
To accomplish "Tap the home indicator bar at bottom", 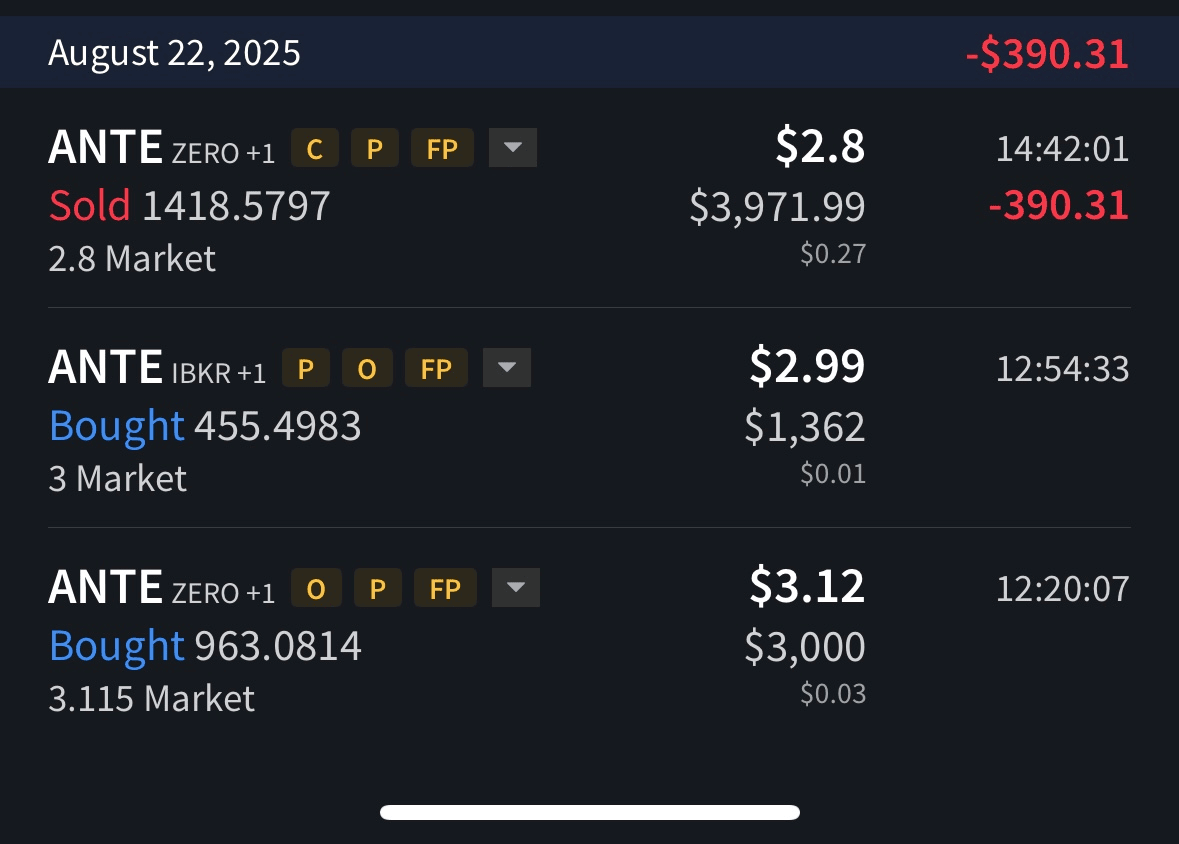I will pos(589,812).
